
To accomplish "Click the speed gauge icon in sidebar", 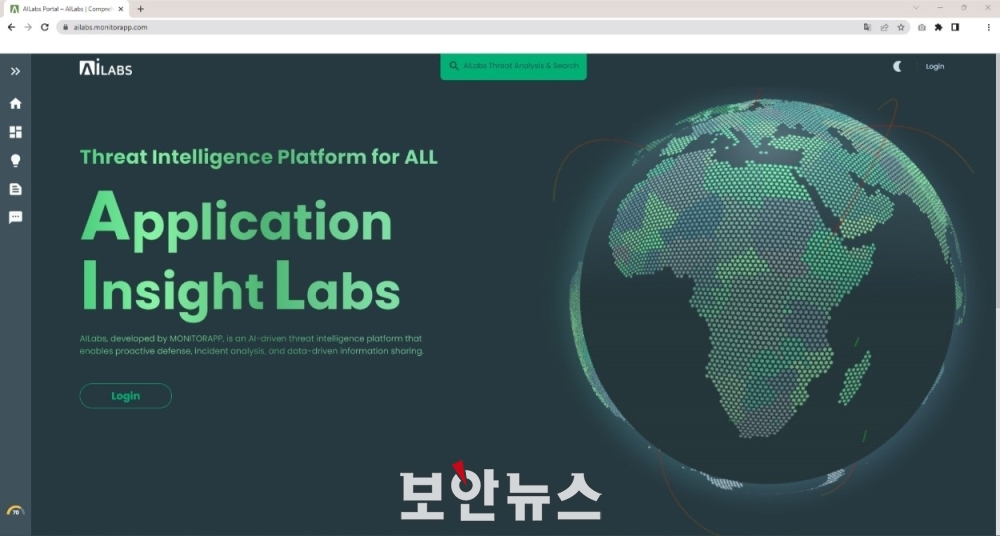I will [x=15, y=510].
